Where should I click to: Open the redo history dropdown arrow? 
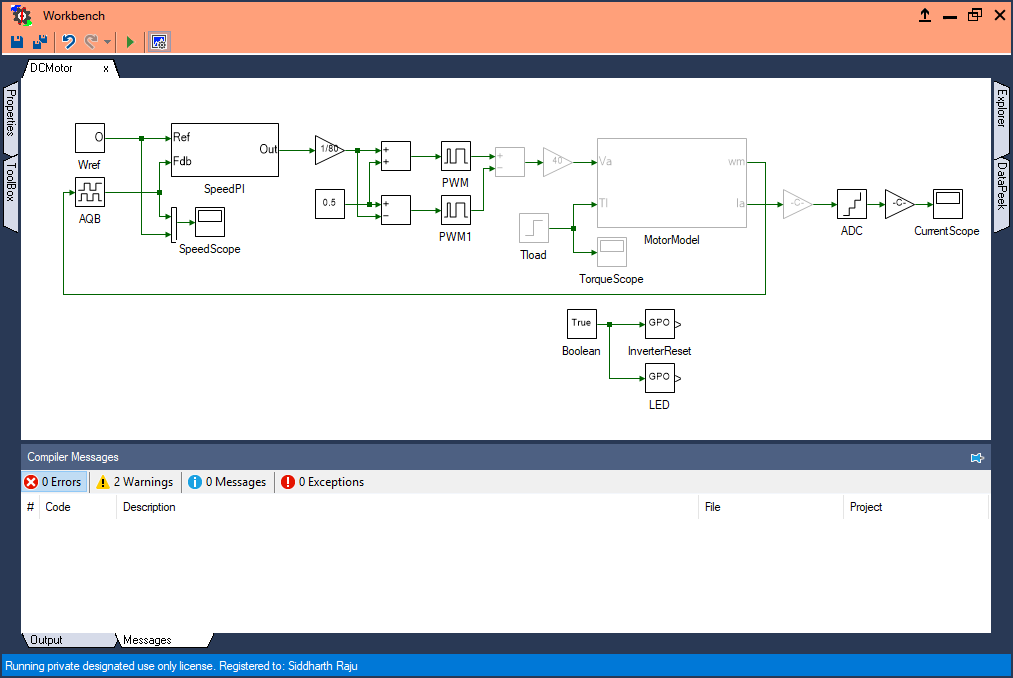click(x=107, y=42)
